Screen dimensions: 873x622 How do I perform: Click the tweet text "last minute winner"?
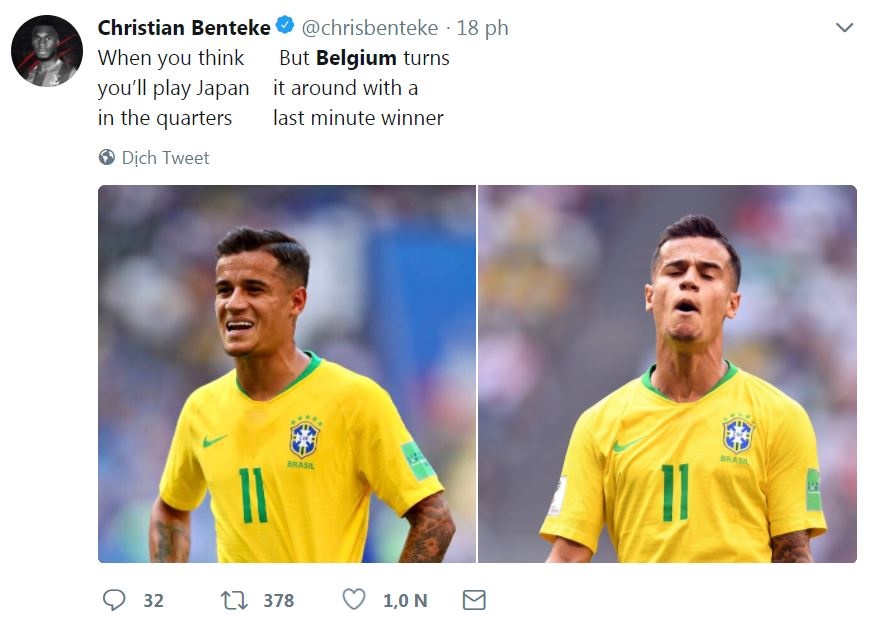click(358, 118)
